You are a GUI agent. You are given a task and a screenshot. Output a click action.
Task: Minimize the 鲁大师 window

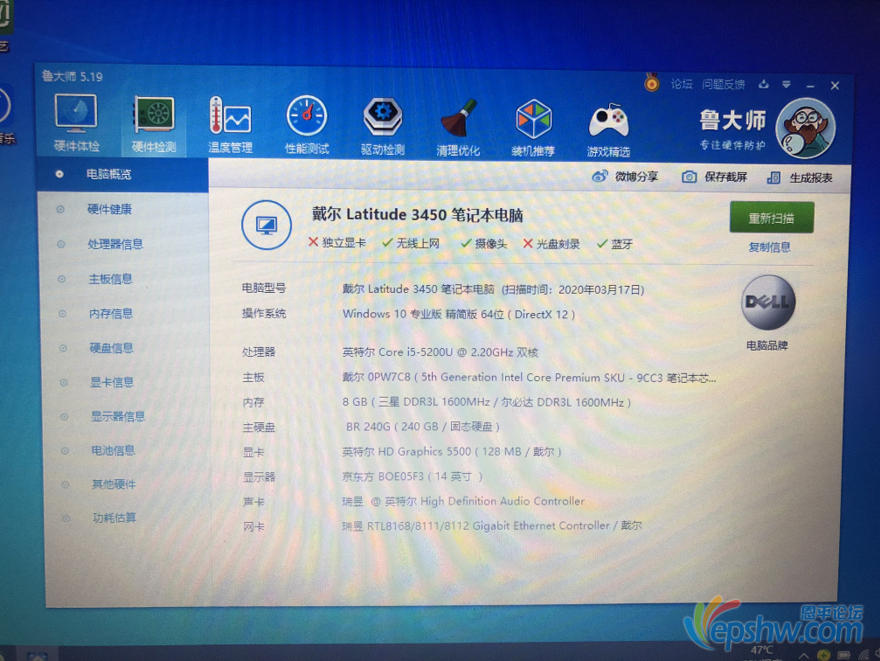(x=810, y=86)
